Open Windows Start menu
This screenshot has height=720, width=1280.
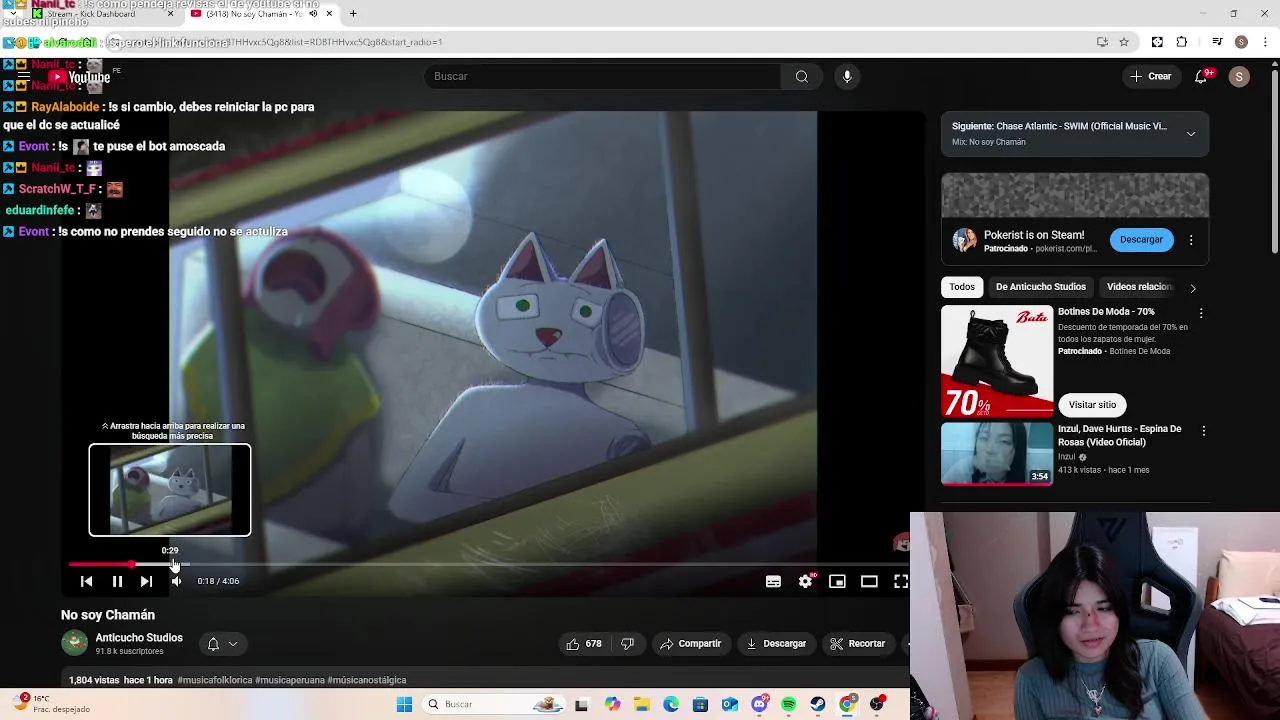404,705
